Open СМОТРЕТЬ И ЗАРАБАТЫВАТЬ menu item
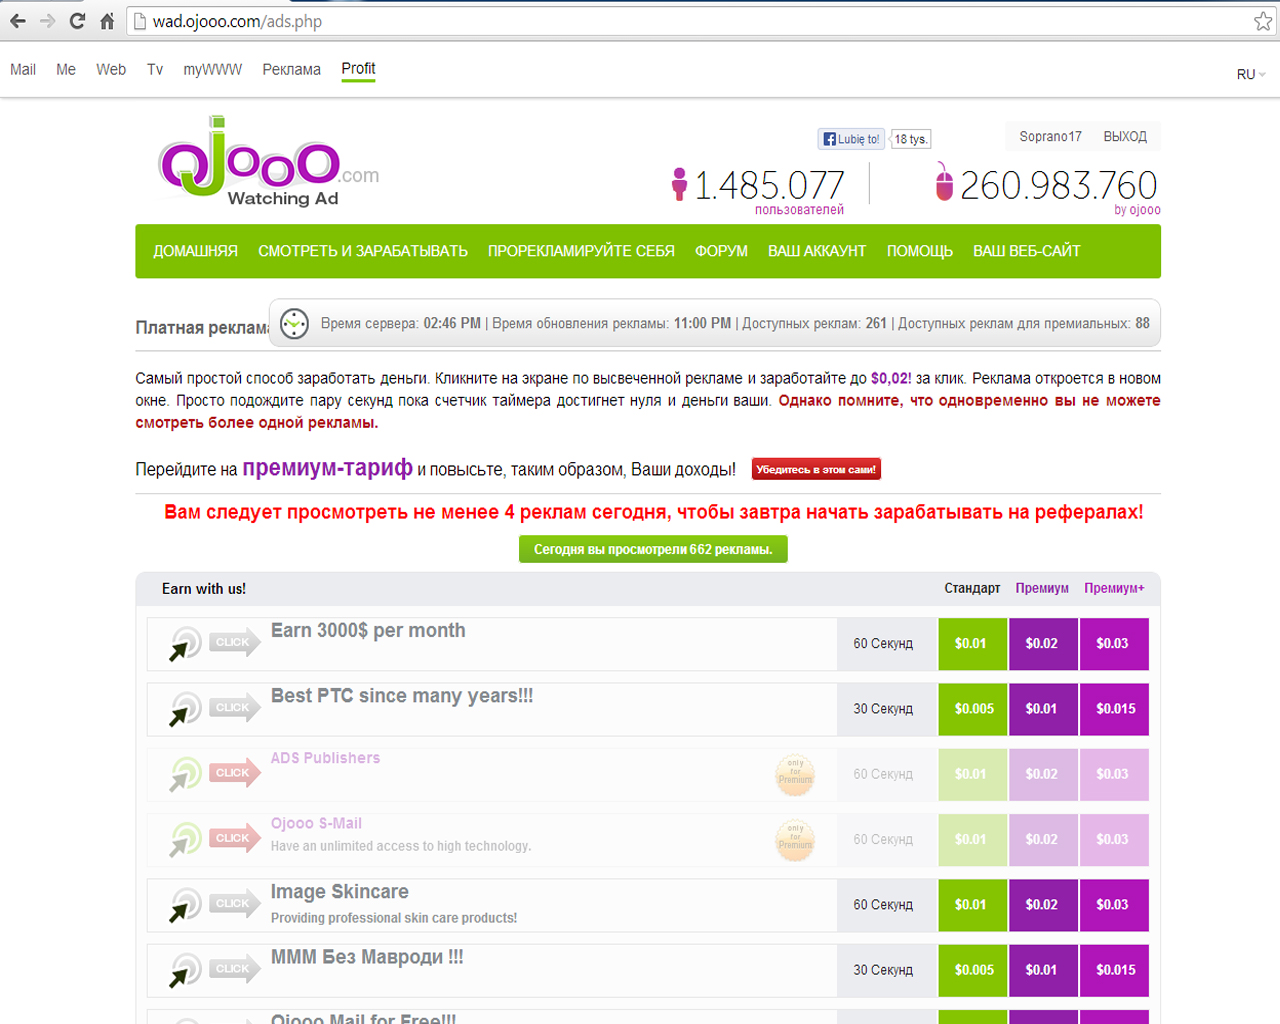Viewport: 1280px width, 1024px height. [363, 251]
